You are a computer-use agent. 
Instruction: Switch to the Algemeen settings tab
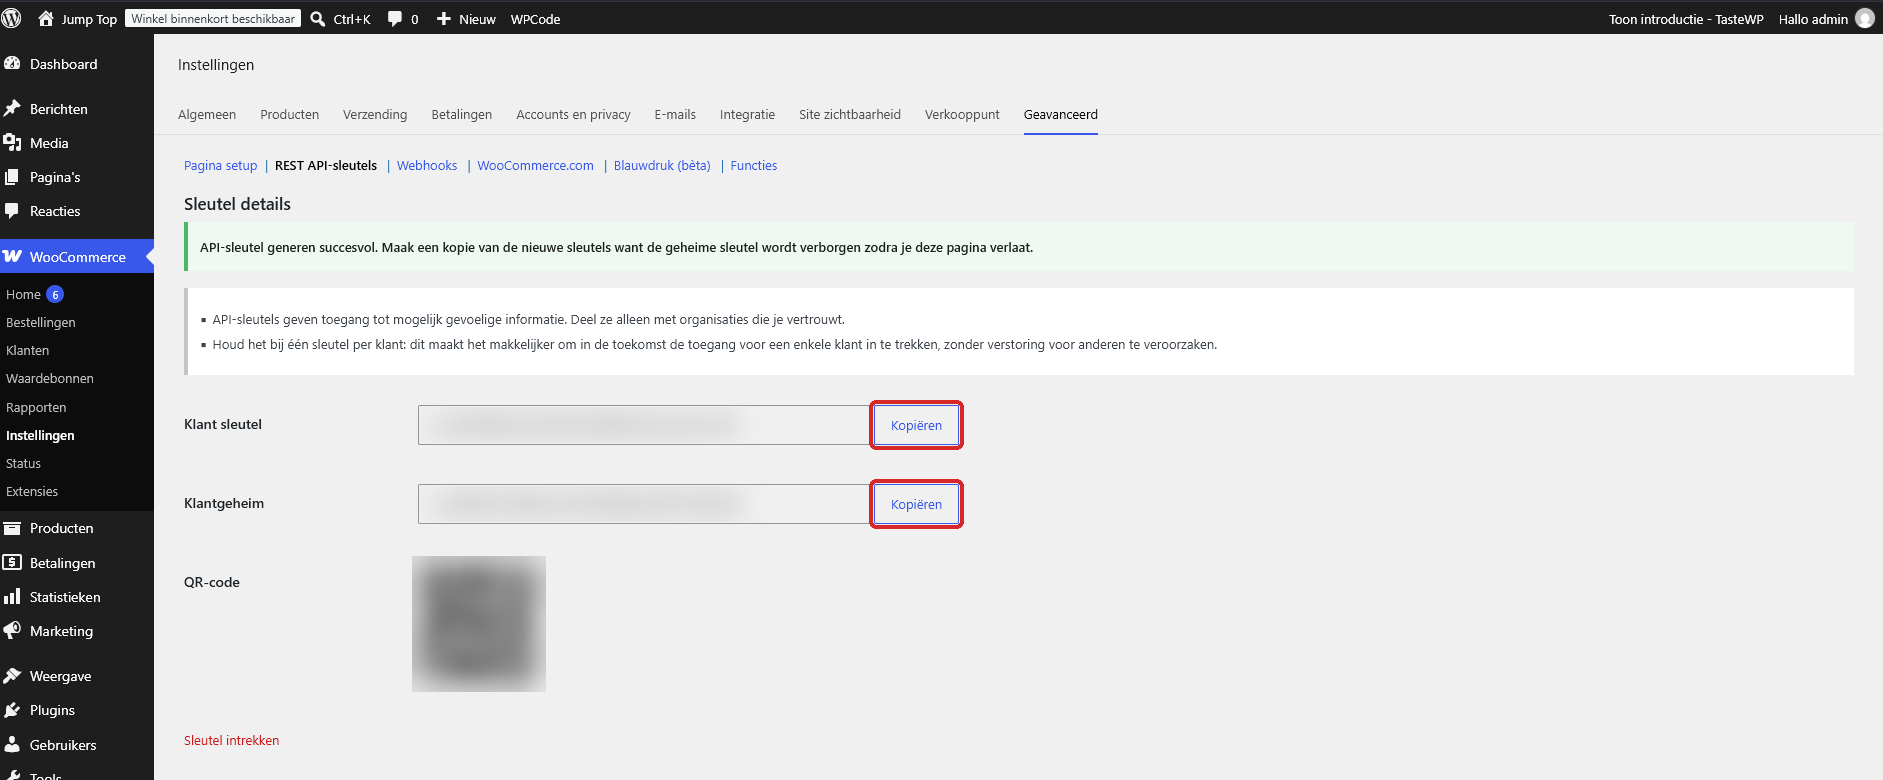[207, 115]
